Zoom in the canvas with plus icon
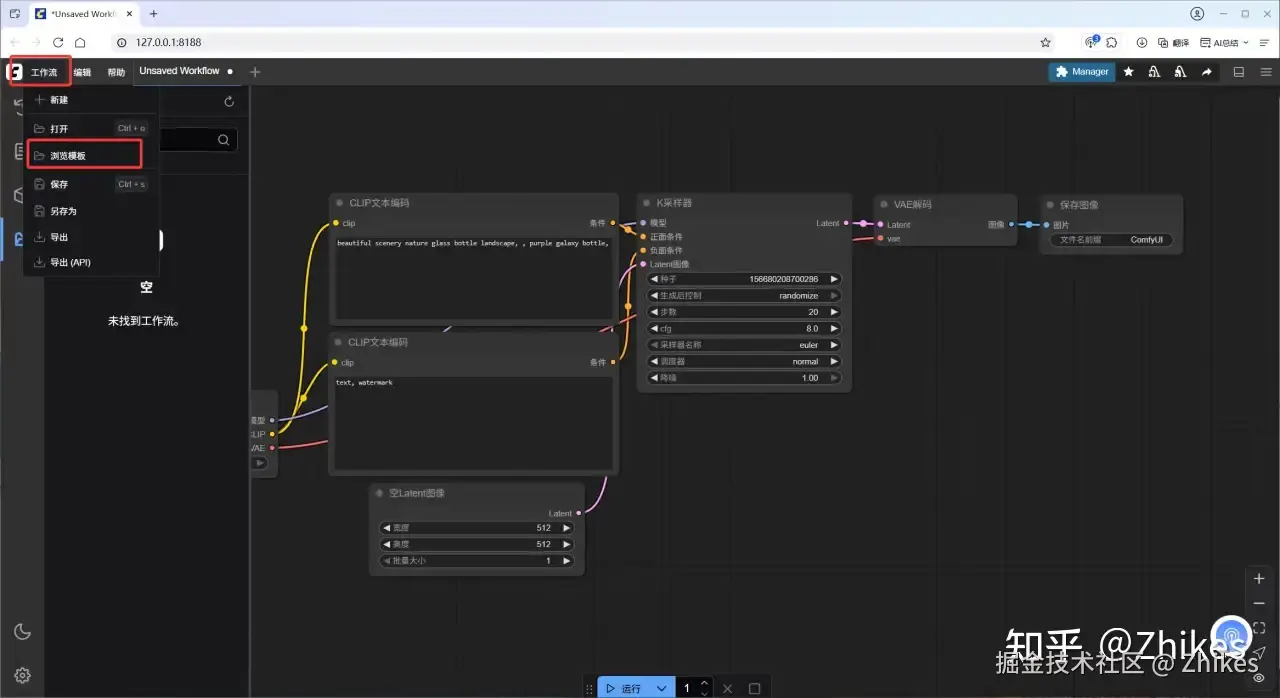The image size is (1280, 698). tap(1259, 579)
